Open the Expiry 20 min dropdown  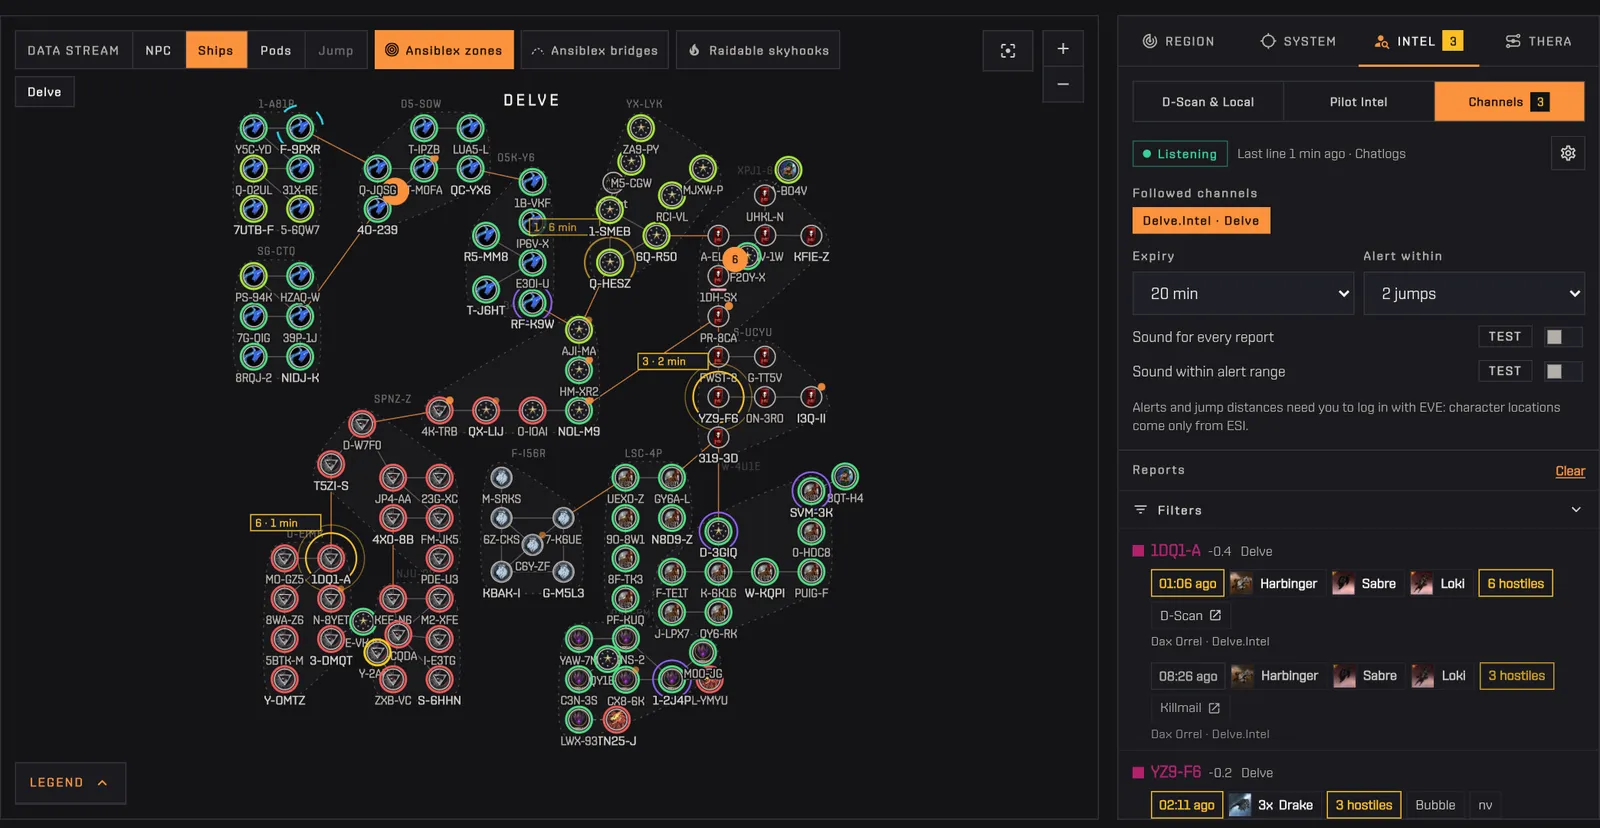1243,294
